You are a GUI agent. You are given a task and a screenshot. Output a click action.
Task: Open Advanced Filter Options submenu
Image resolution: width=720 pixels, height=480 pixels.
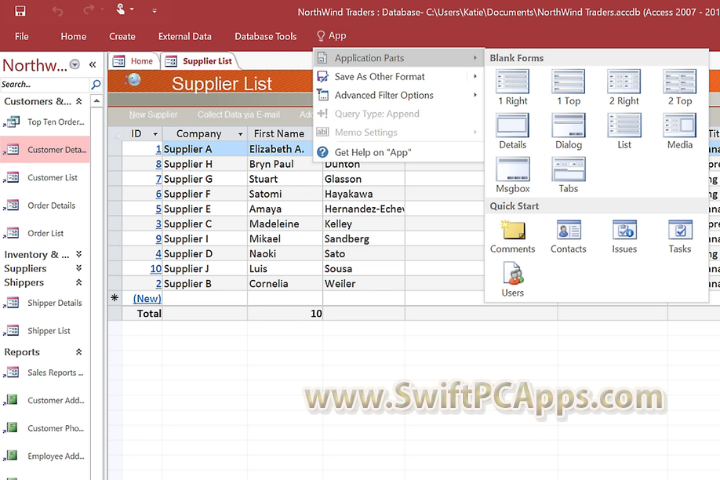pyautogui.click(x=399, y=95)
